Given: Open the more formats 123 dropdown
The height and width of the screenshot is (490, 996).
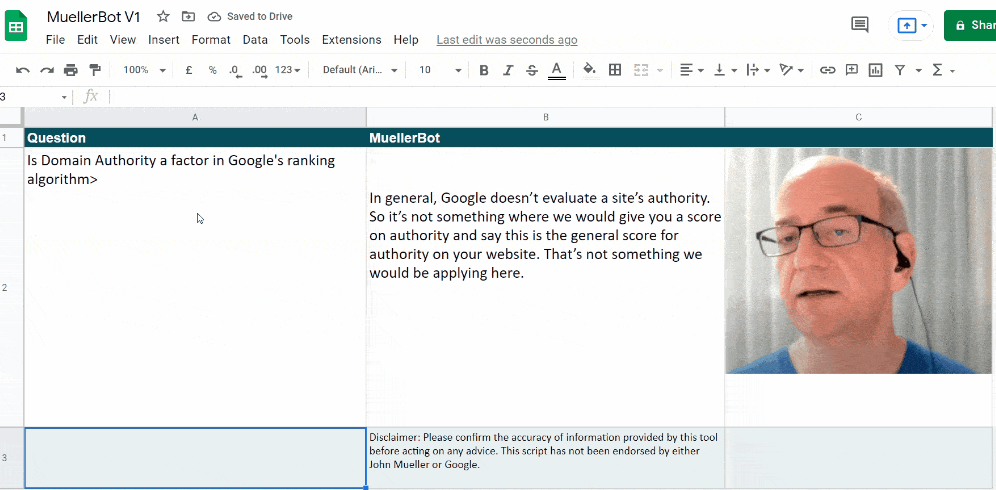Looking at the screenshot, I should 287,70.
